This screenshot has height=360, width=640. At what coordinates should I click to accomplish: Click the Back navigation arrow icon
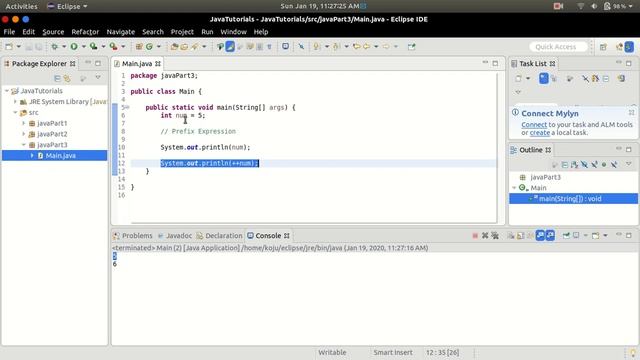(367, 47)
